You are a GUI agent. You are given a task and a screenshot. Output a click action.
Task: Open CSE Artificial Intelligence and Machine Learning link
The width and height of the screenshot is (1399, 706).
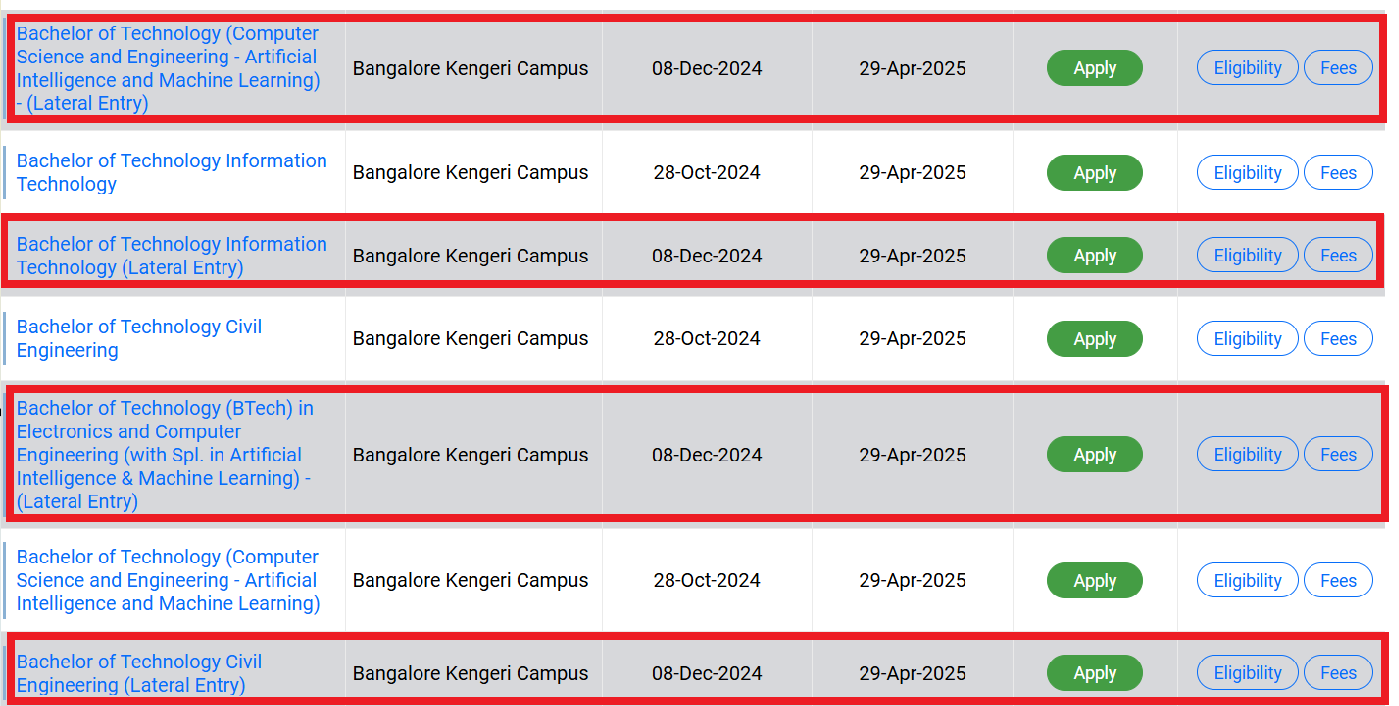tap(166, 580)
